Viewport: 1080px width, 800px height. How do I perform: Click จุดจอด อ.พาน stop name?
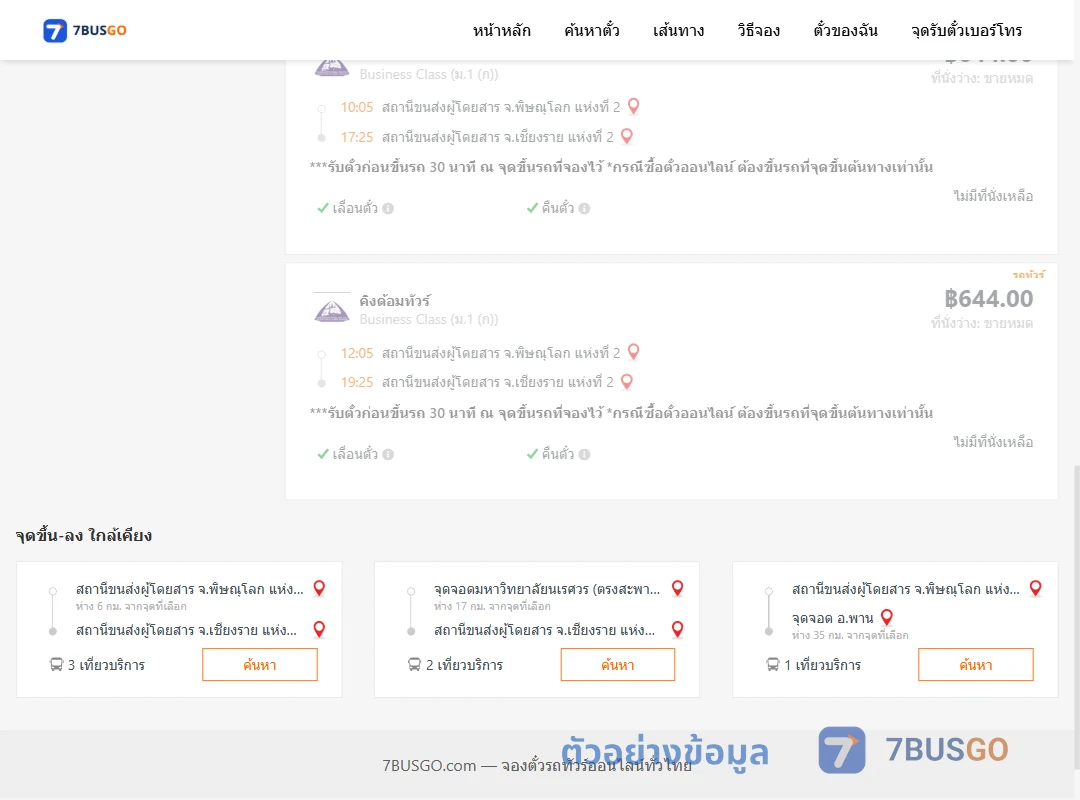pyautogui.click(x=832, y=618)
